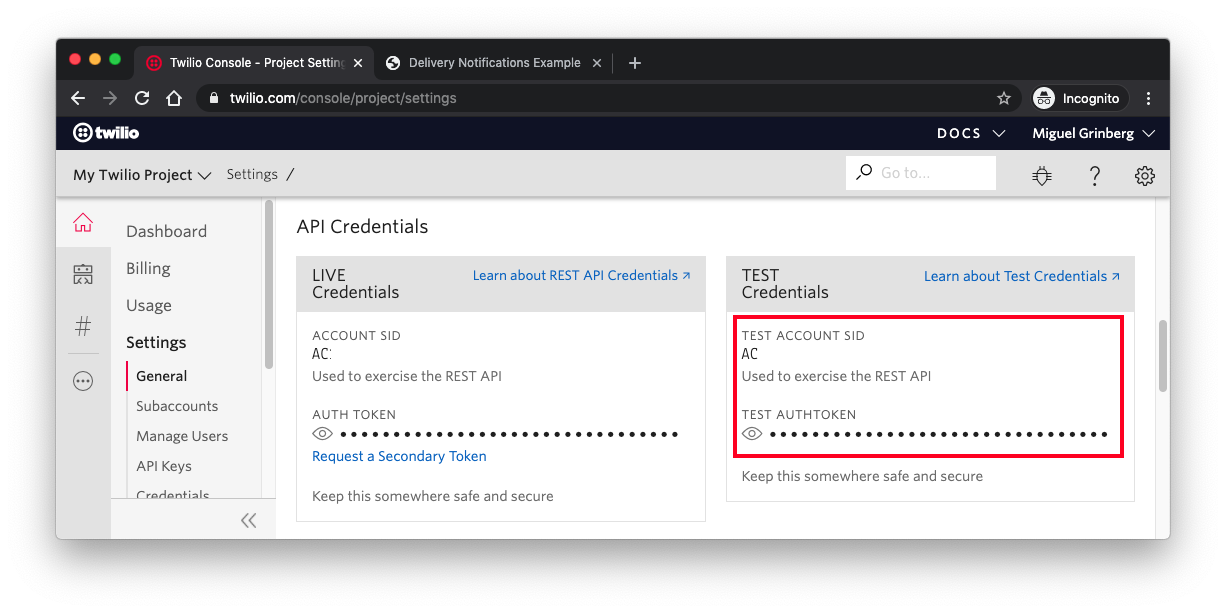Image resolution: width=1226 pixels, height=613 pixels.
Task: Close Delivery Notifications Example tab
Action: [x=597, y=63]
